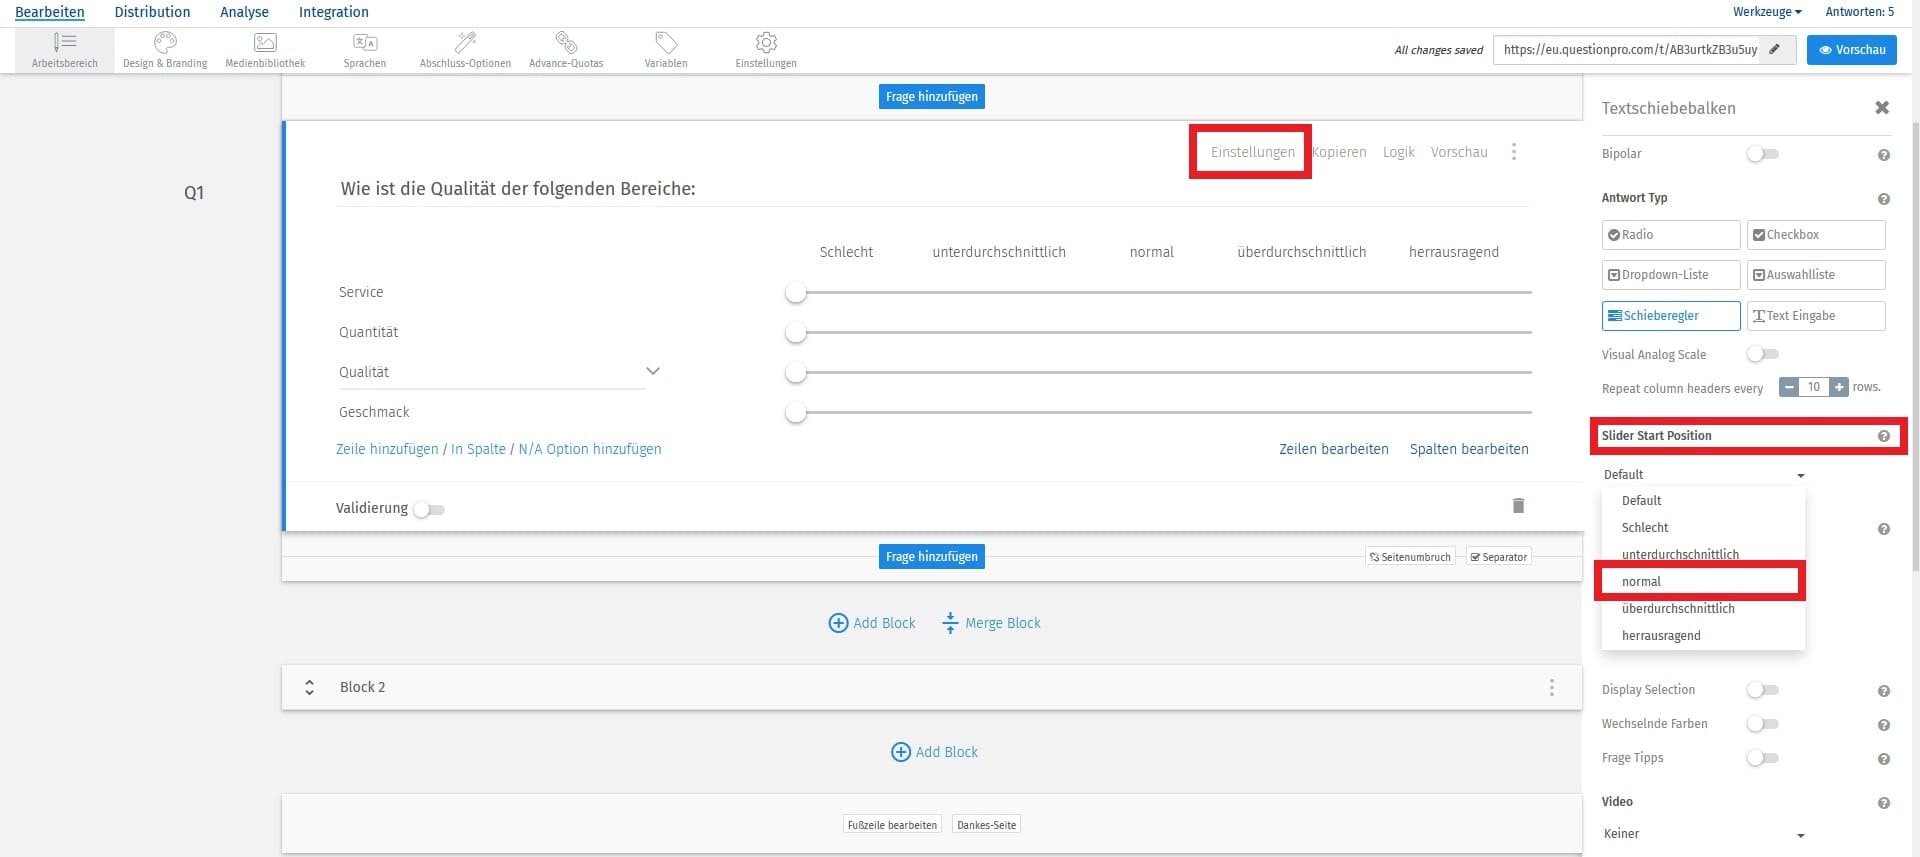Enable the Validierung switch

pos(429,509)
